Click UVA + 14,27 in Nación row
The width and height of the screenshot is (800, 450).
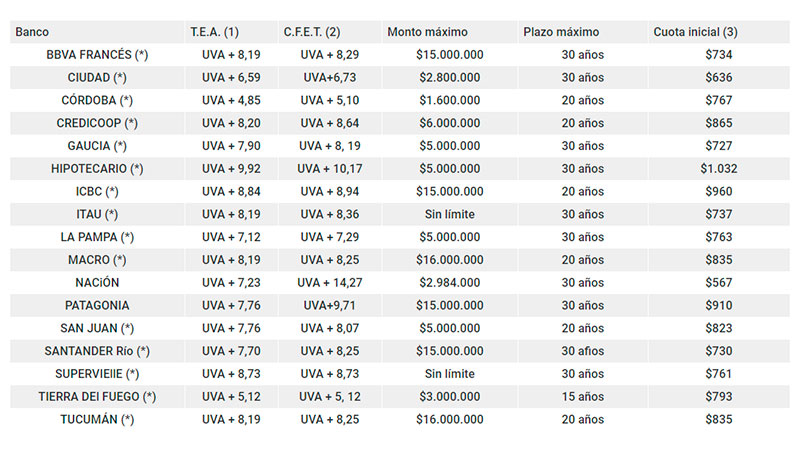click(x=330, y=283)
